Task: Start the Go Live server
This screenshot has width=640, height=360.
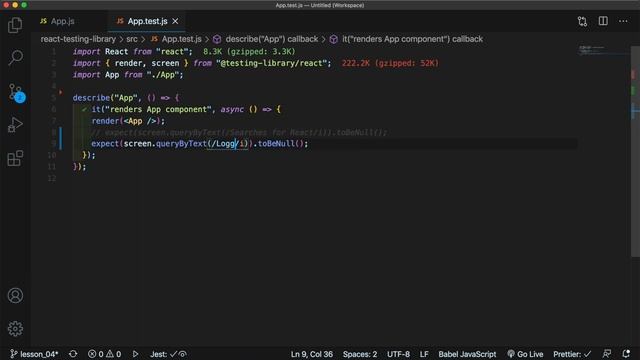Action: (x=525, y=354)
